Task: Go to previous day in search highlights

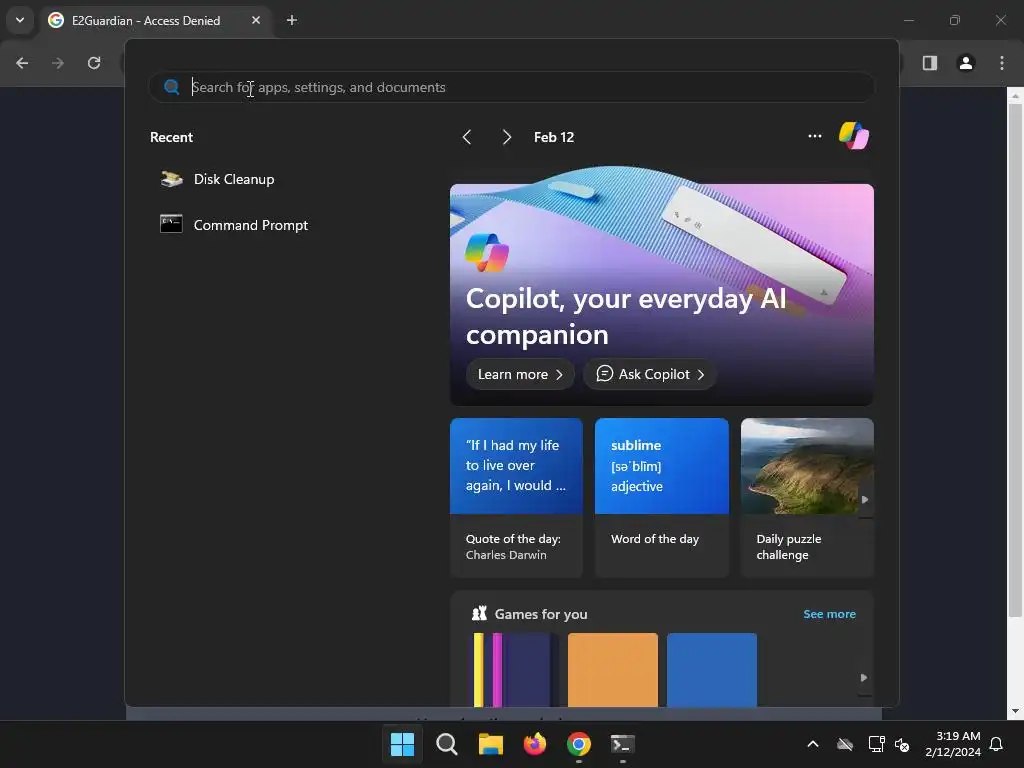Action: coord(467,137)
